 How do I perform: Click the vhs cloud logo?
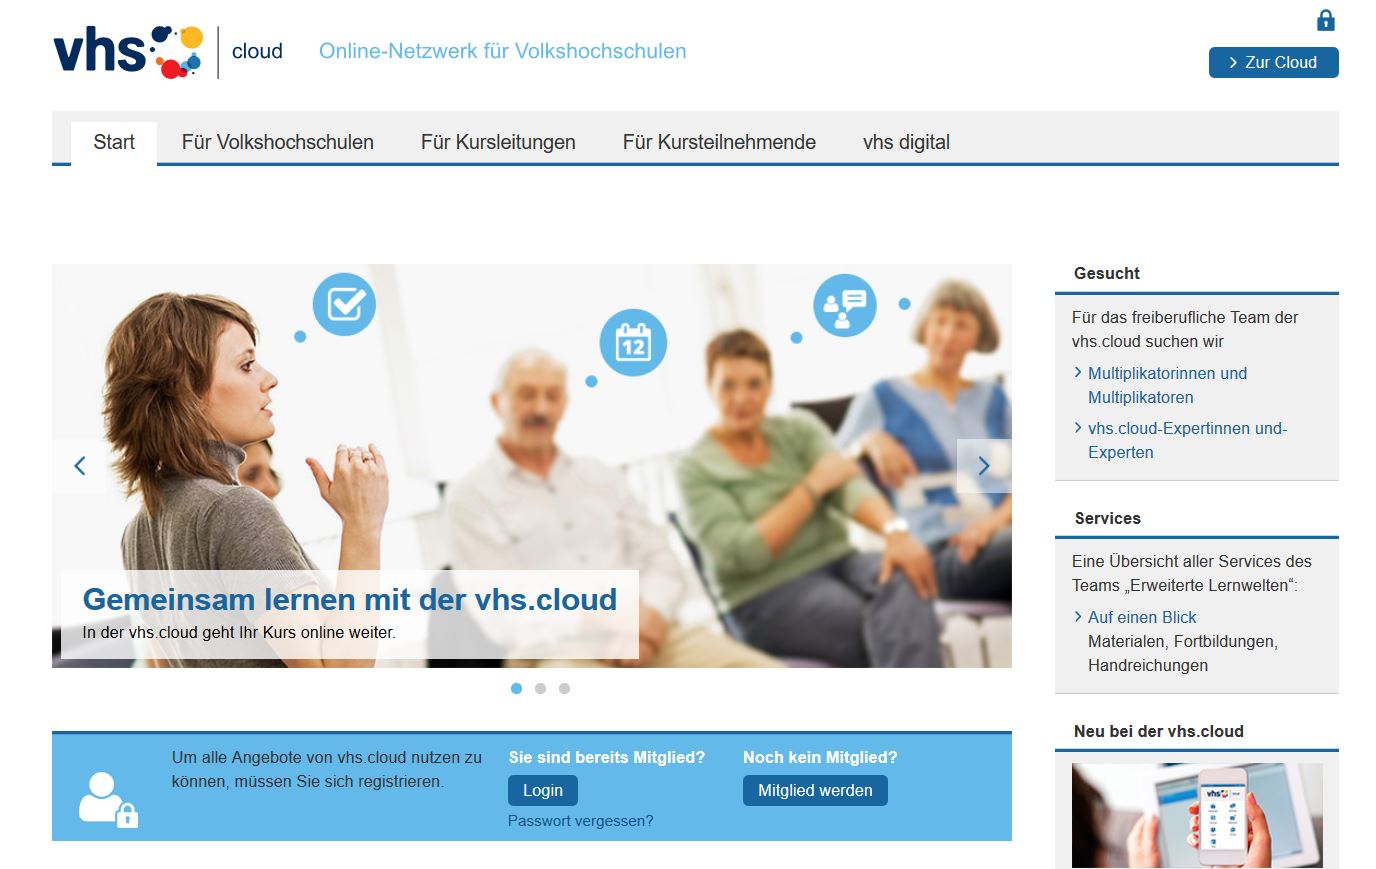[168, 52]
